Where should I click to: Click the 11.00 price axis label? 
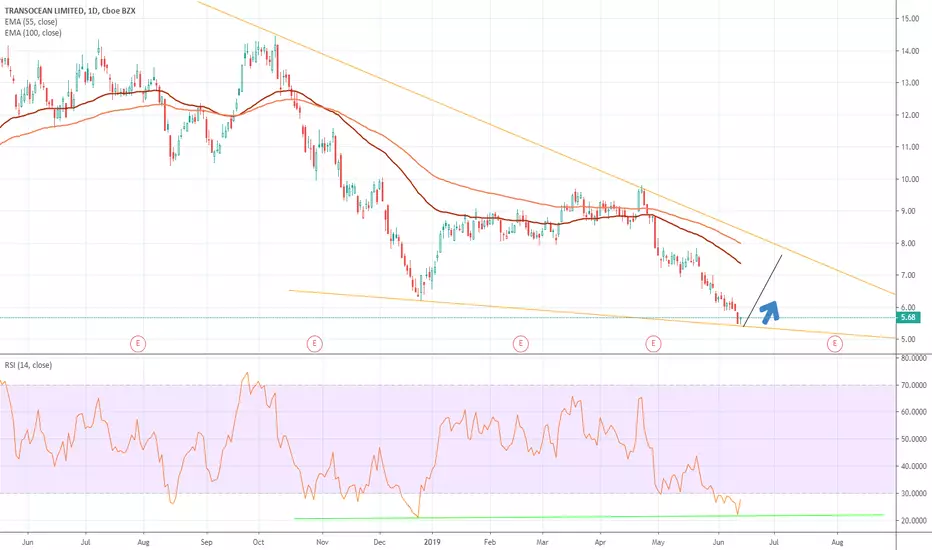tap(910, 147)
